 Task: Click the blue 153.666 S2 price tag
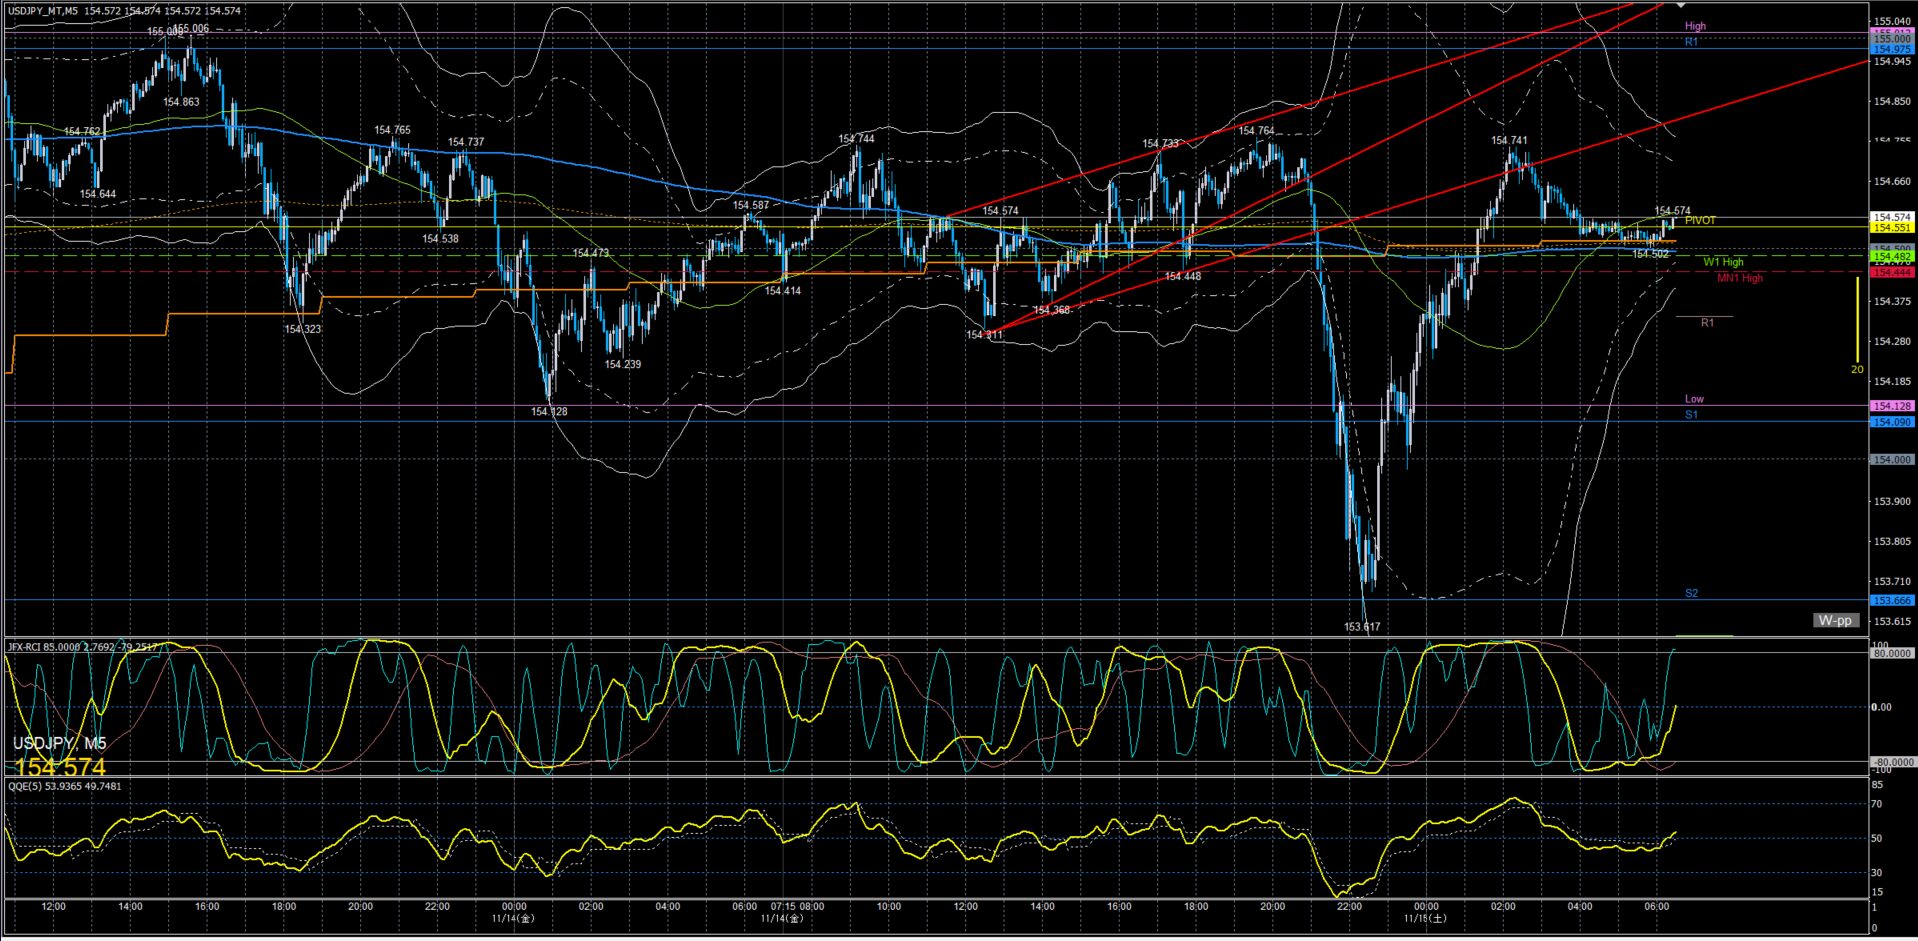pyautogui.click(x=1891, y=601)
